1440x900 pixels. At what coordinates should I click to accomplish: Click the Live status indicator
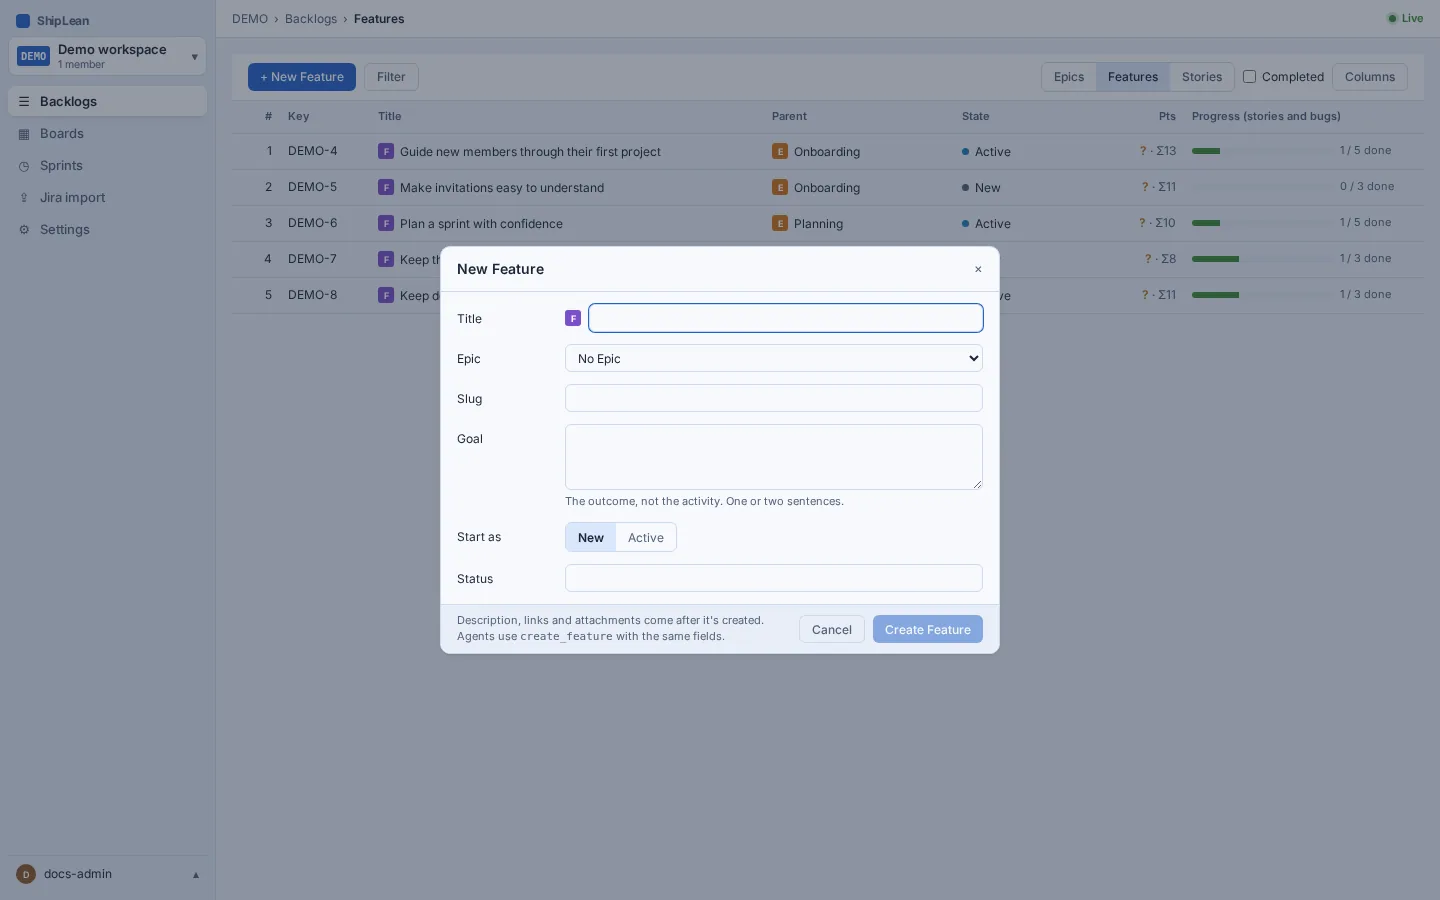pyautogui.click(x=1405, y=18)
